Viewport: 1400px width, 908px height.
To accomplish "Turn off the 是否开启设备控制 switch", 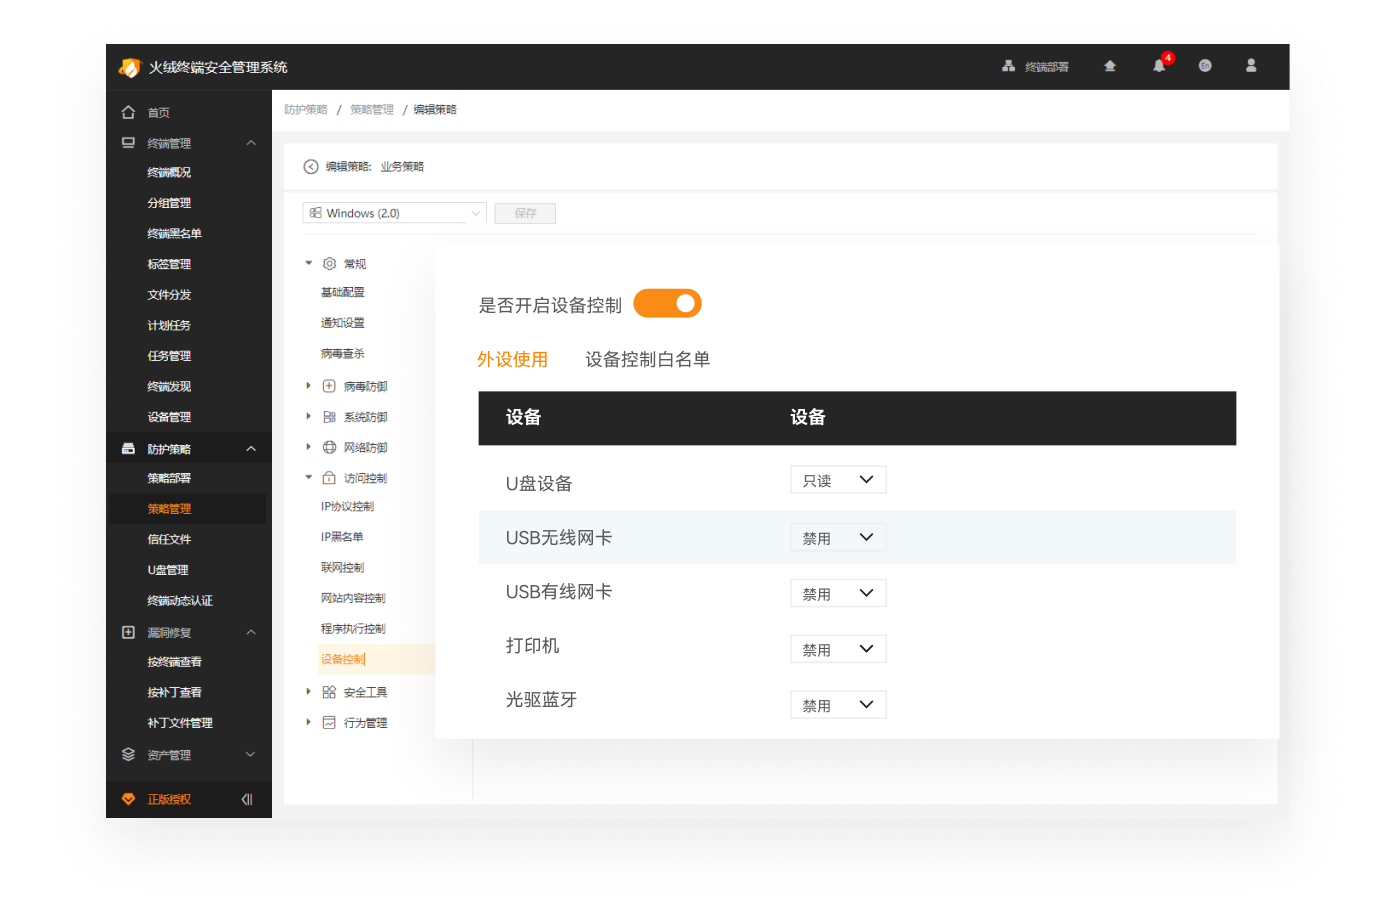I will 667,302.
